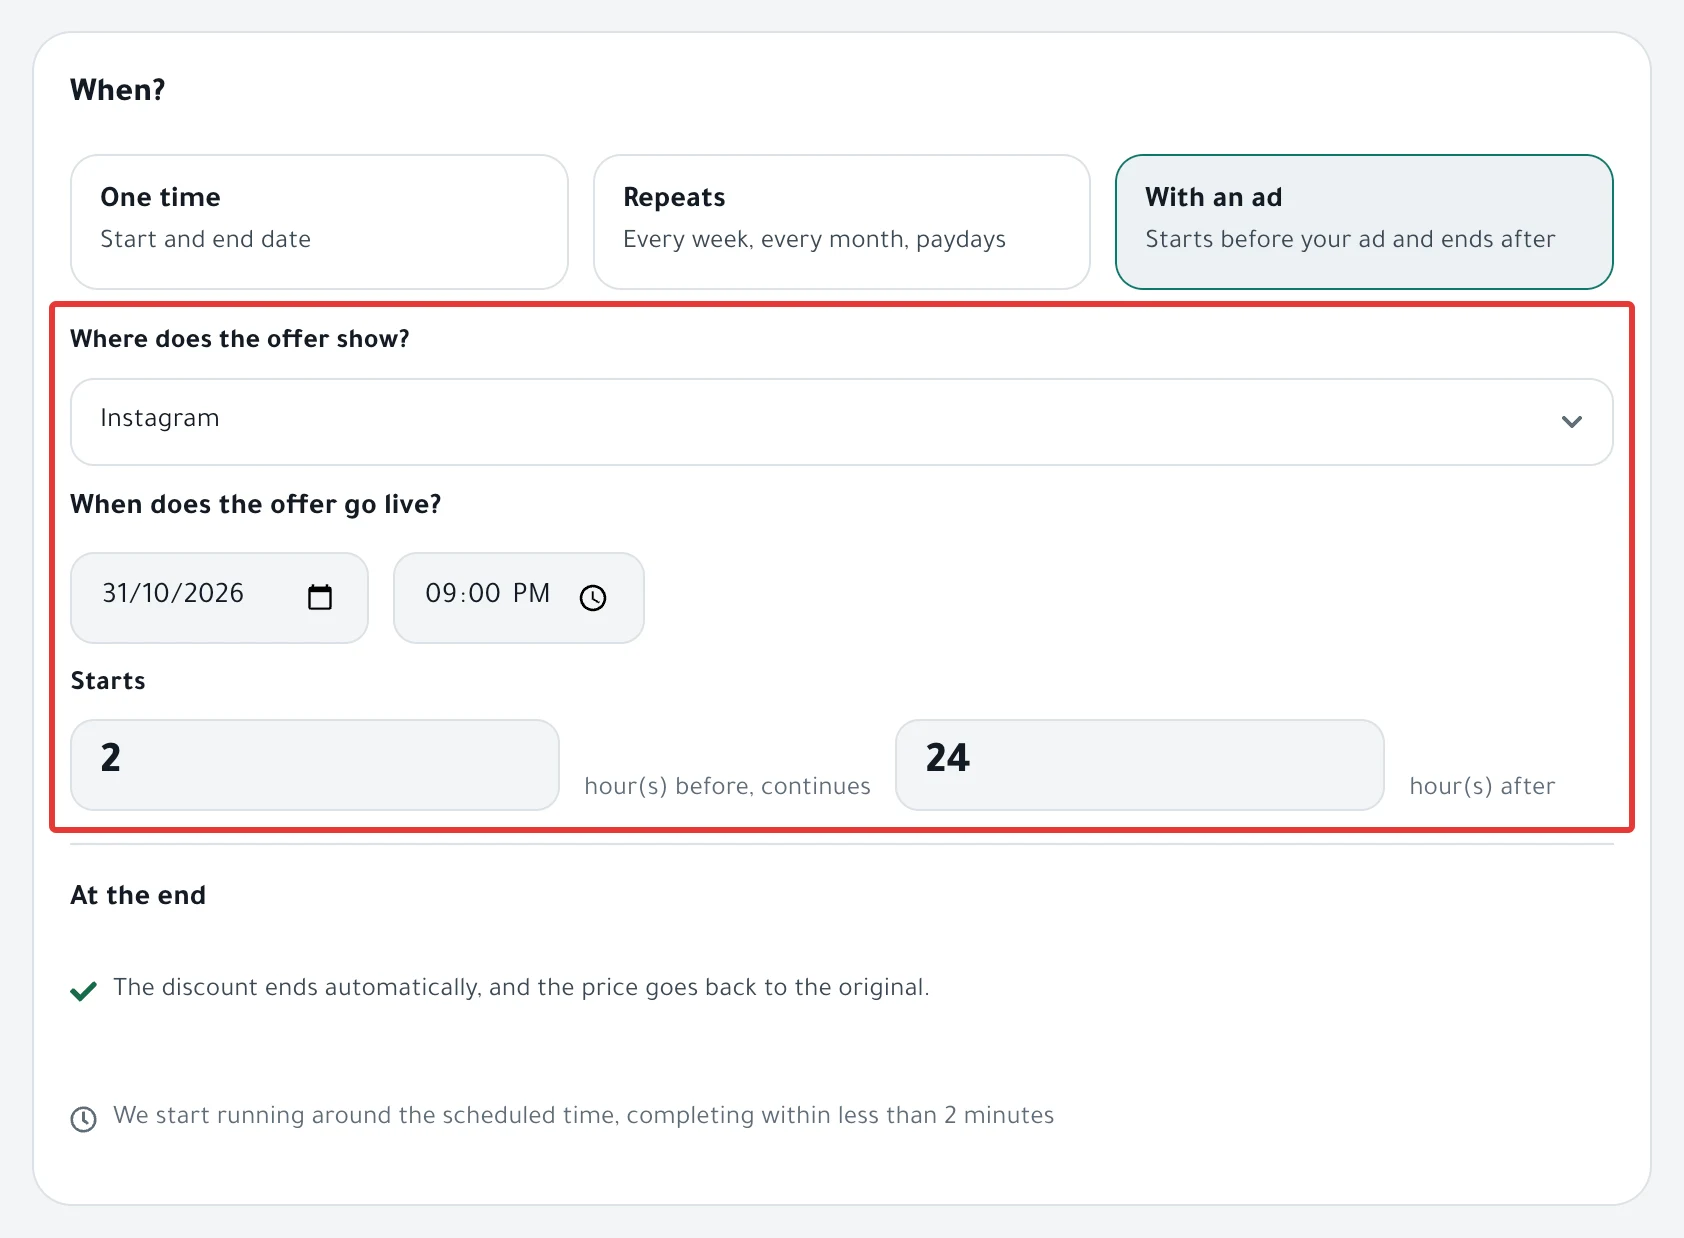This screenshot has height=1238, width=1684.
Task: Click the go-live date field 31/10/2026
Action: click(219, 598)
